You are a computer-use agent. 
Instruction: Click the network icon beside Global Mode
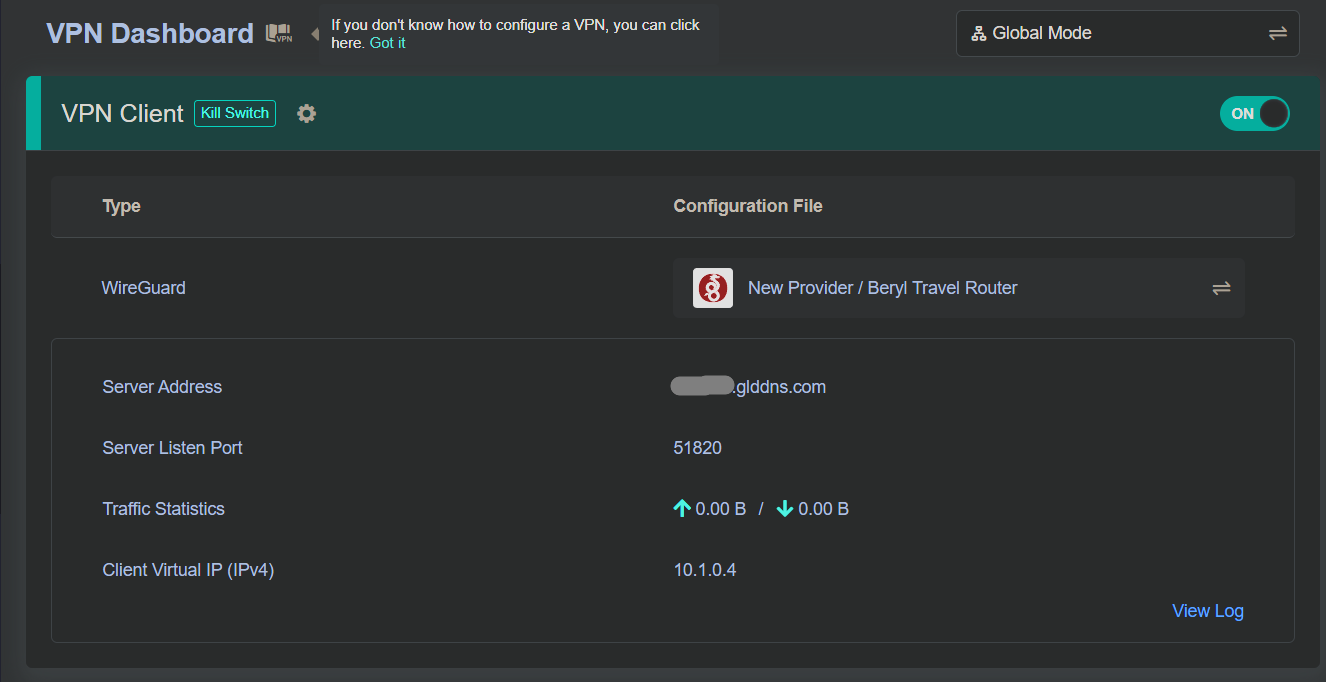[x=978, y=34]
